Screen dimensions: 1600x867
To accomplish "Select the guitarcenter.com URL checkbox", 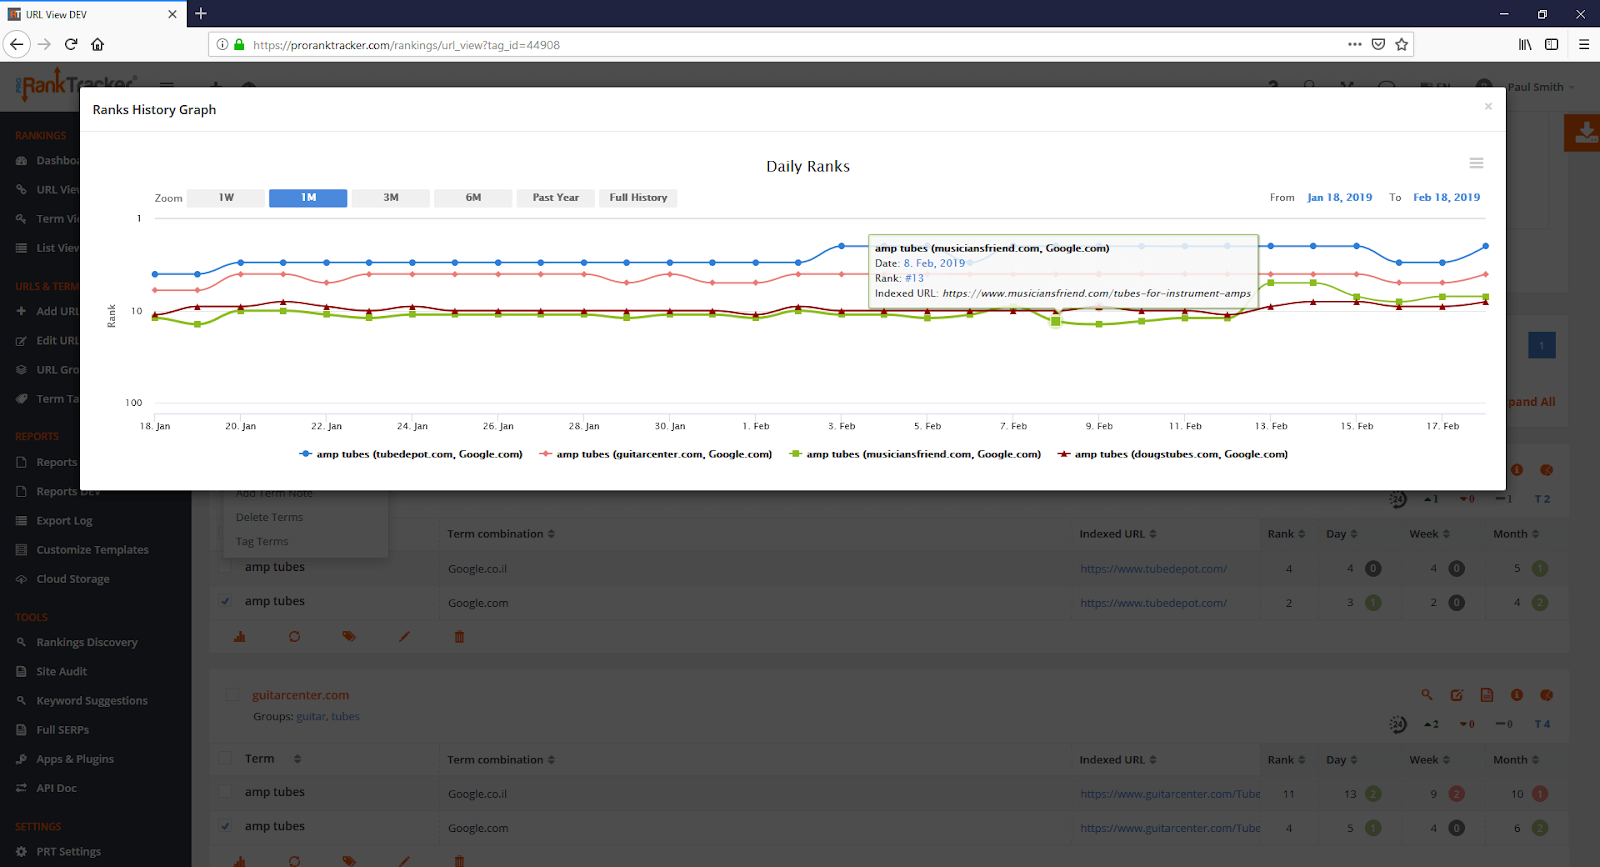I will (x=232, y=695).
